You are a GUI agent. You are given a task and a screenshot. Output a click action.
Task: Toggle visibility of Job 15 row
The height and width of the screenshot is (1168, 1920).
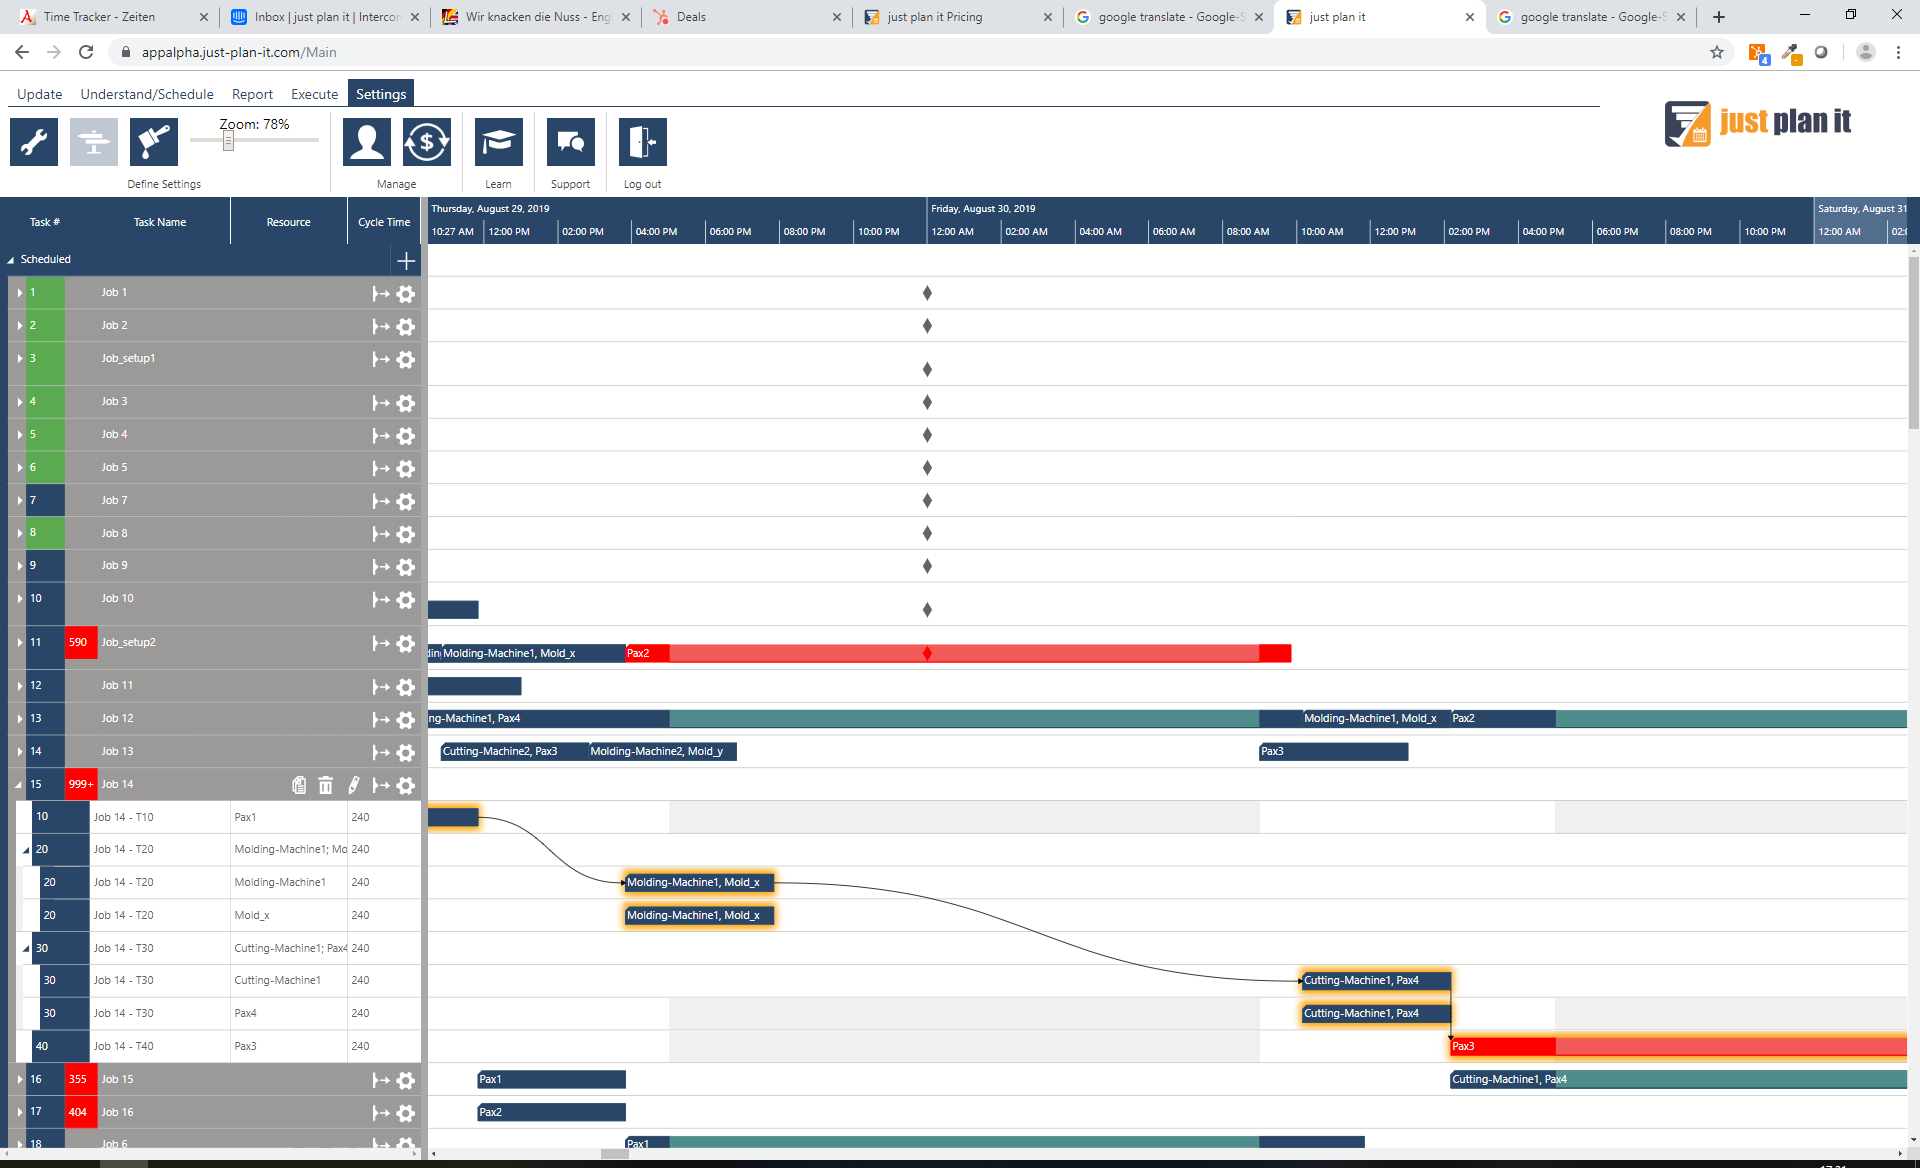point(19,1079)
